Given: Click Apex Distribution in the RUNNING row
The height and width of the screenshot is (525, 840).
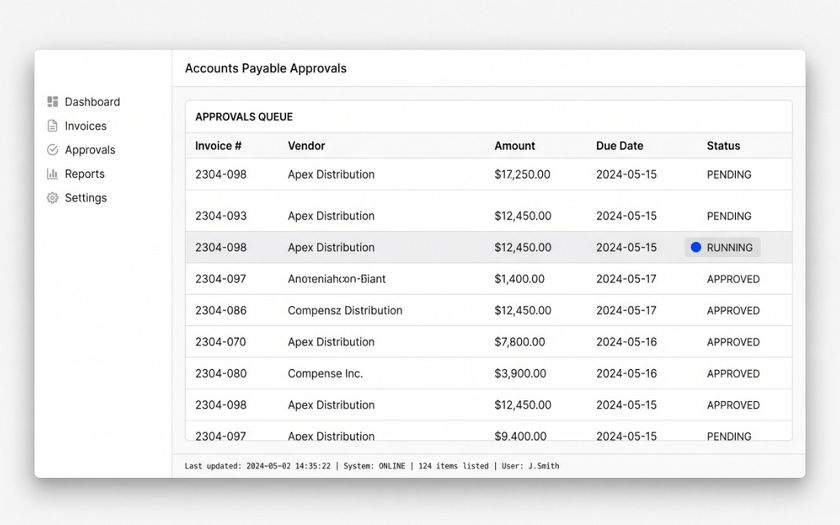Looking at the screenshot, I should tap(331, 248).
